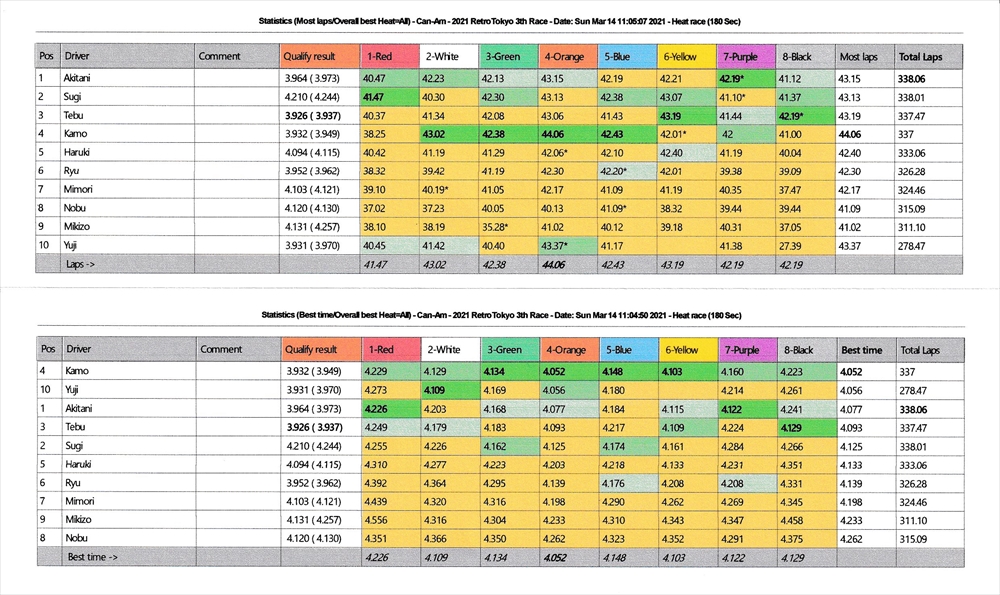Select the 4-Orange header in bottom table

pyautogui.click(x=567, y=350)
